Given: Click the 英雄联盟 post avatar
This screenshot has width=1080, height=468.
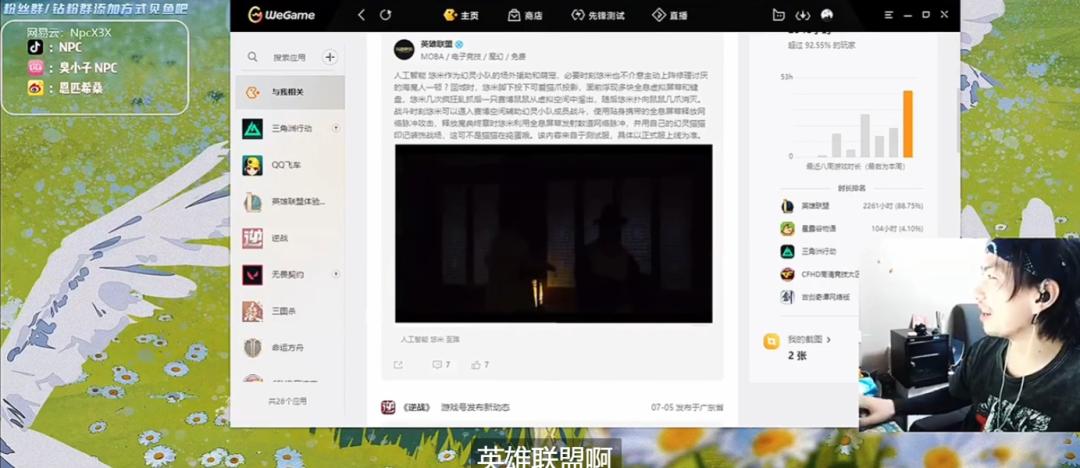Looking at the screenshot, I should click(x=404, y=50).
